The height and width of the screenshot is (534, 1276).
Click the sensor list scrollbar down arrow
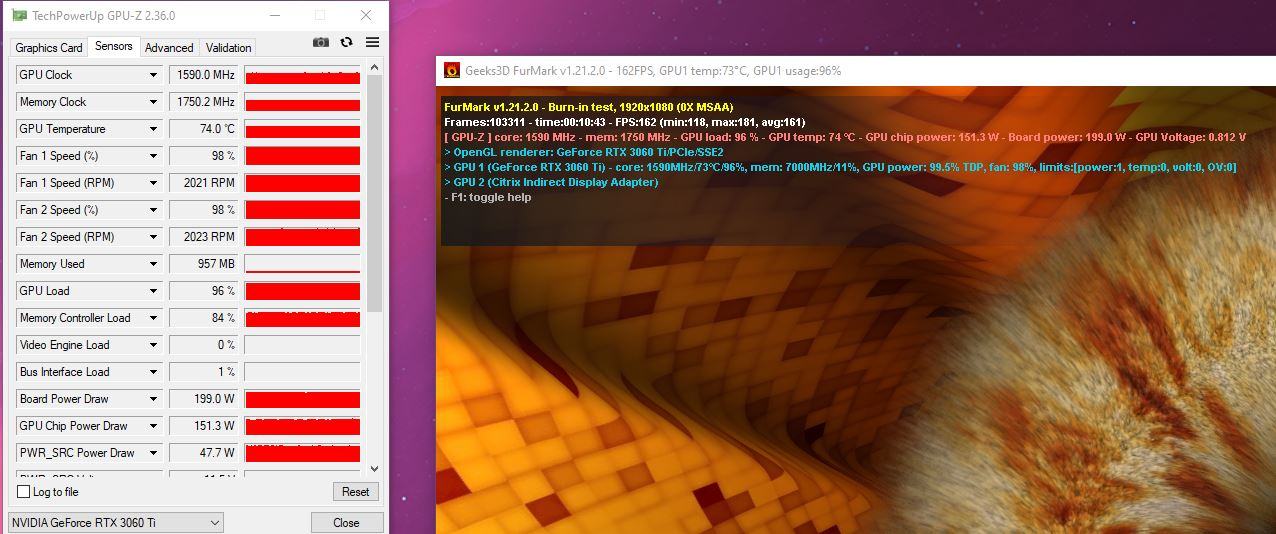(x=375, y=468)
